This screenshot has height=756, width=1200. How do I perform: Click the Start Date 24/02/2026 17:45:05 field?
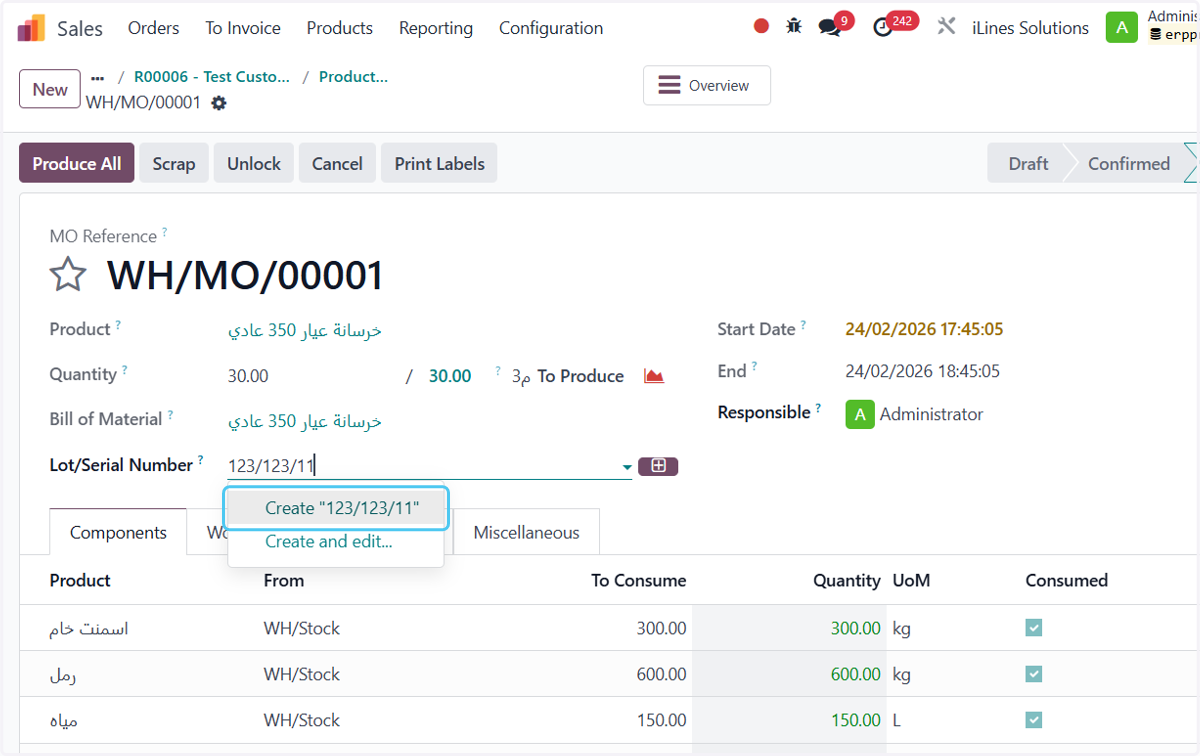coord(924,329)
